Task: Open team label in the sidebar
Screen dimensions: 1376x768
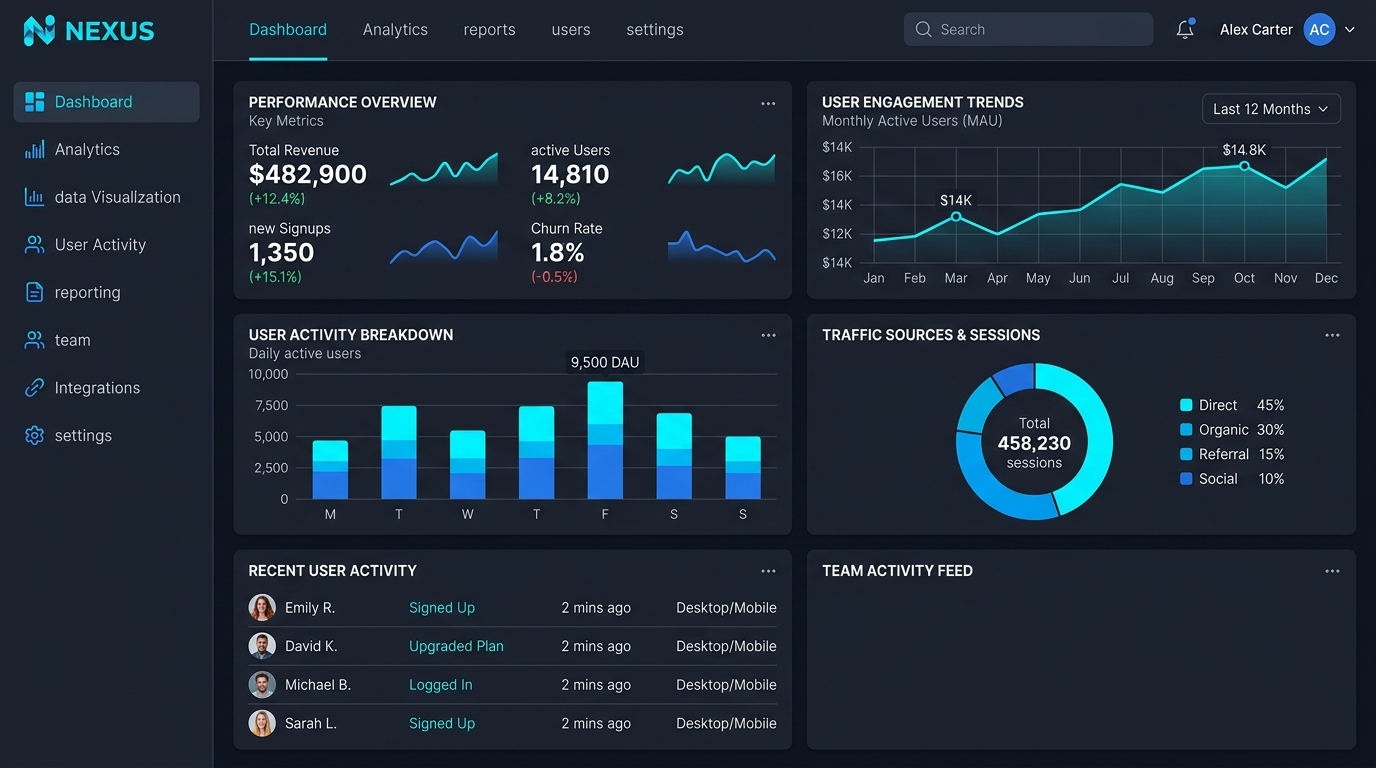Action: click(72, 340)
